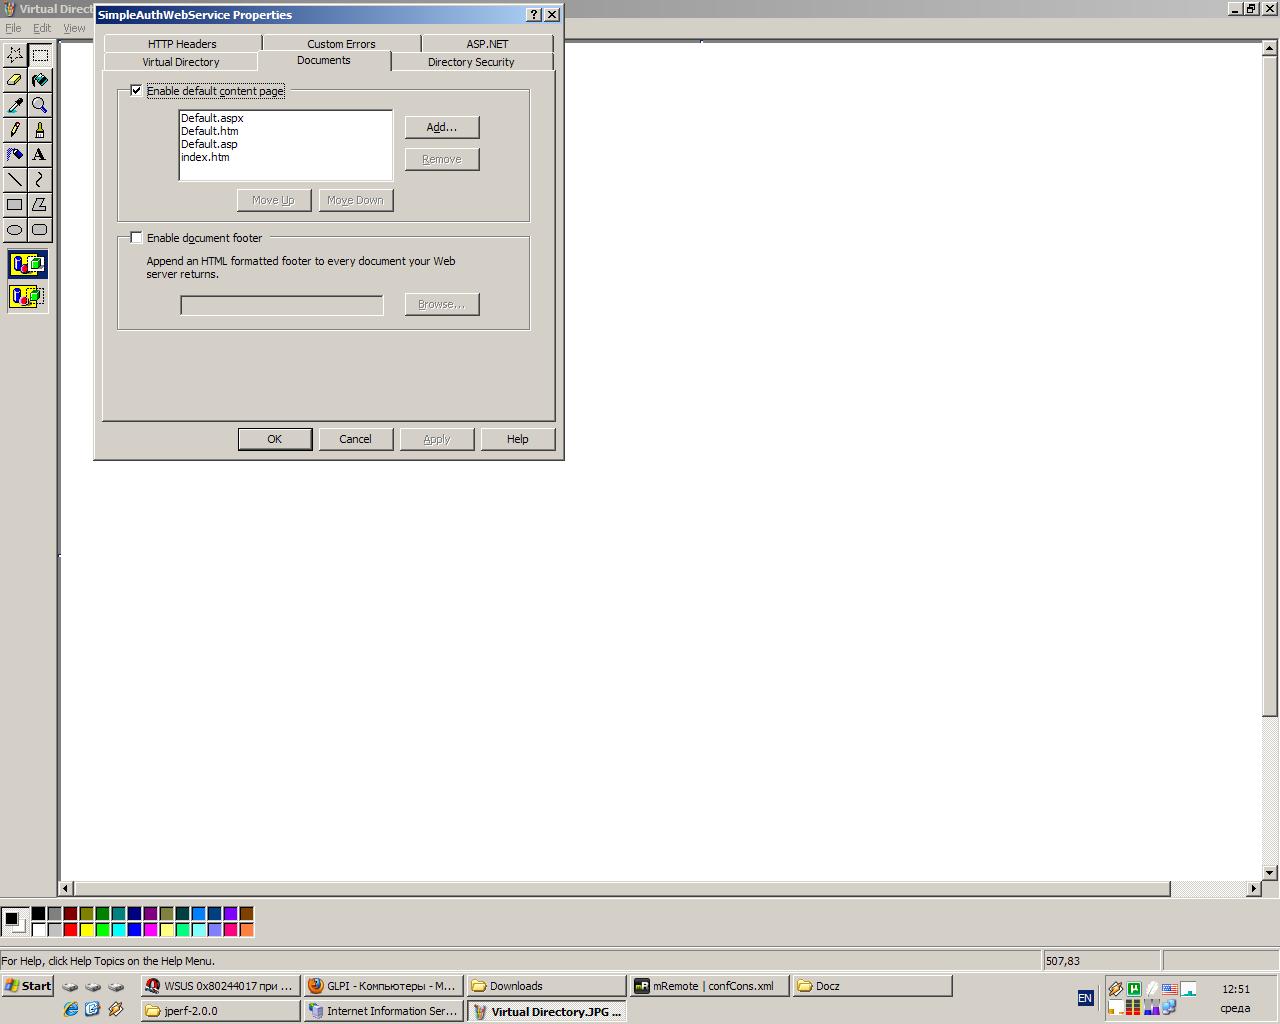1280x1024 pixels.
Task: Choose the Ellipse tool
Action: click(x=15, y=230)
